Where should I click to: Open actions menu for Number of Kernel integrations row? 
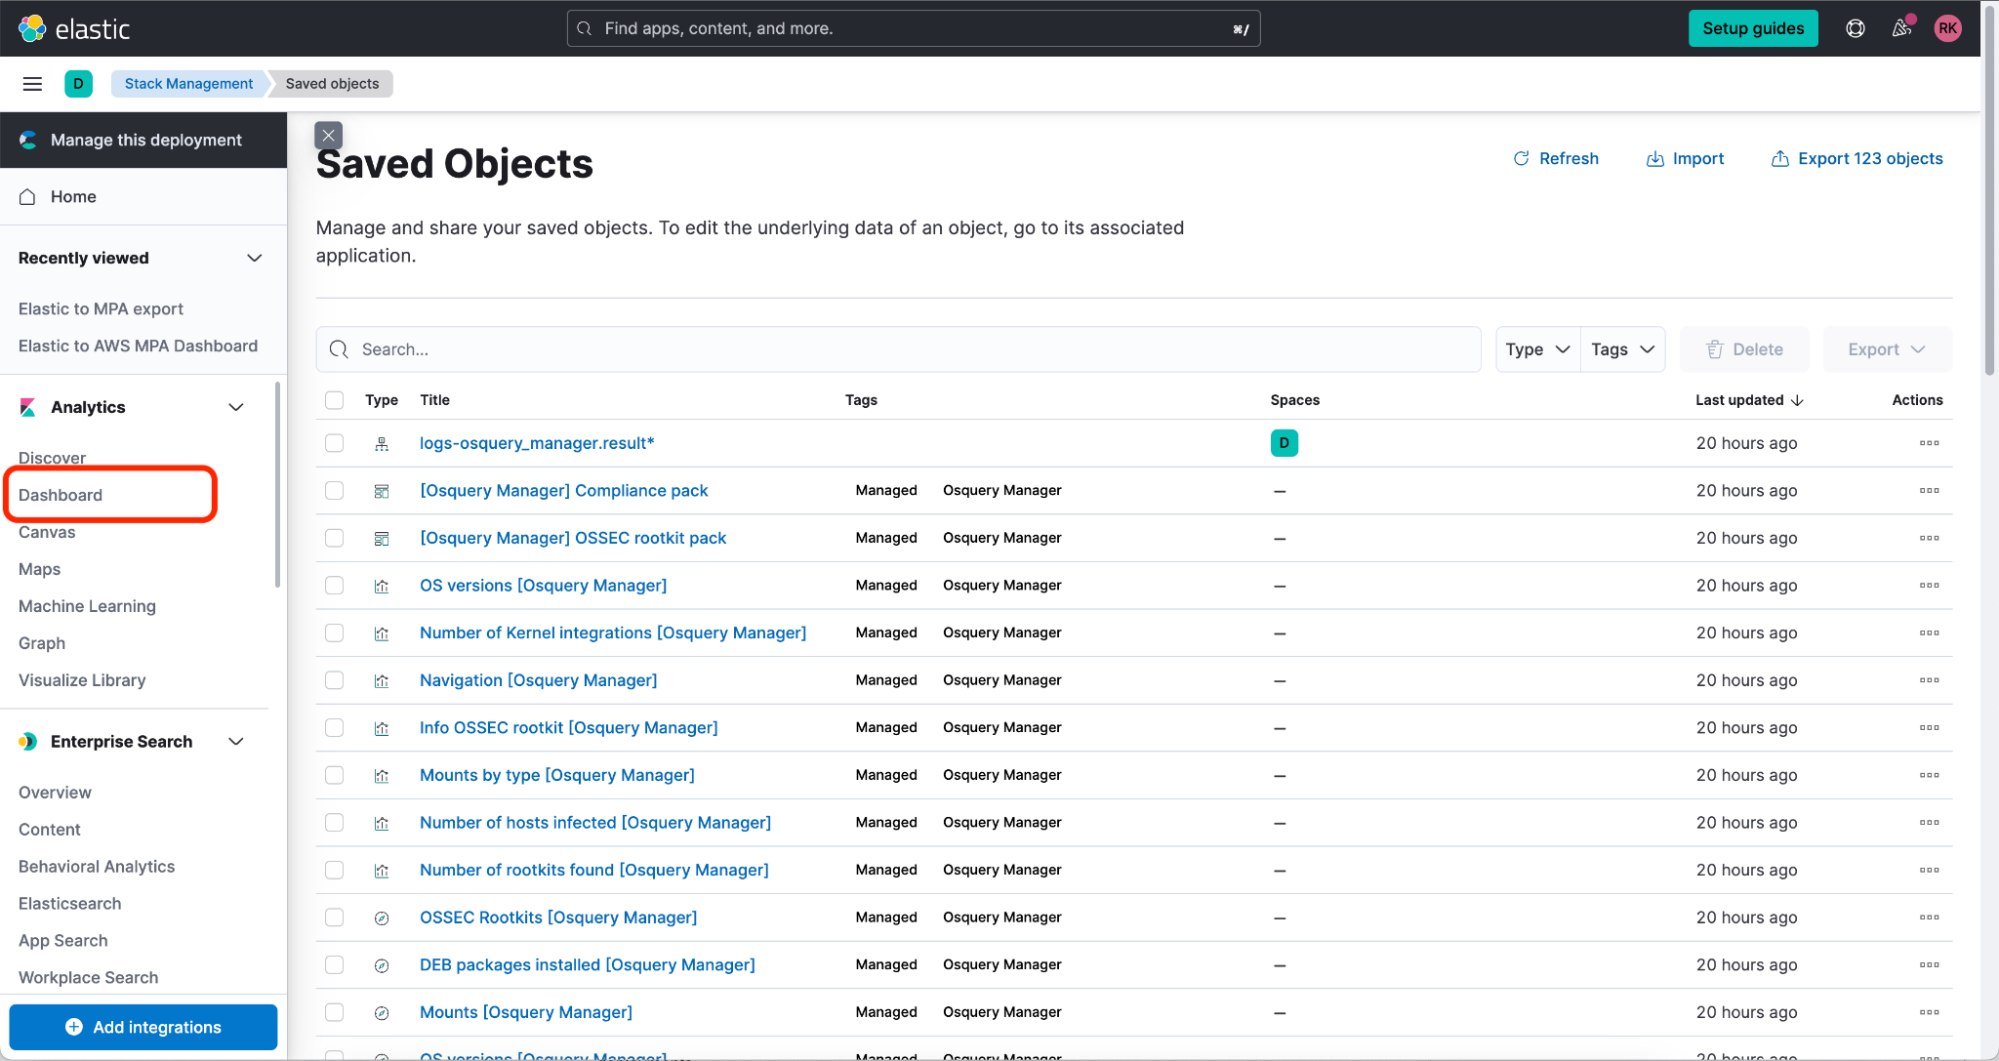[x=1929, y=633]
